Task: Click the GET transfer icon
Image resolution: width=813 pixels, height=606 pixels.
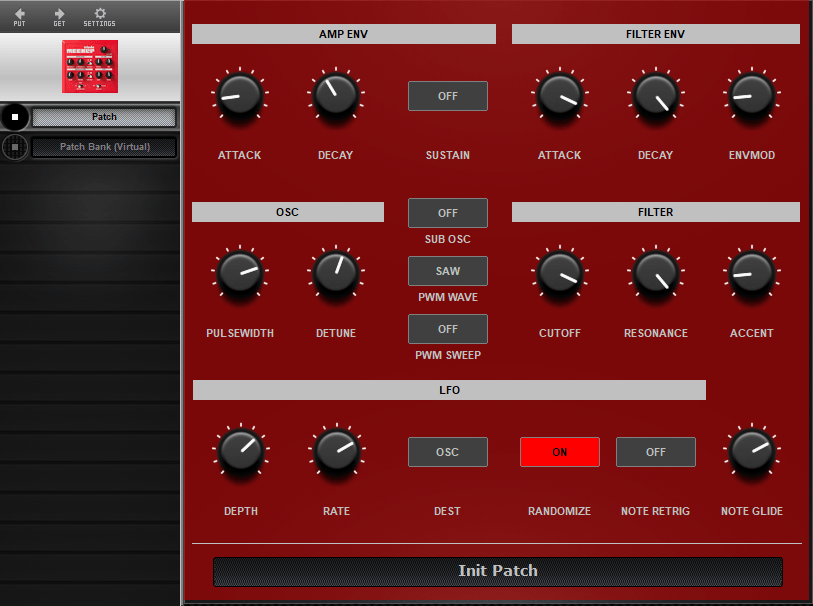Action: tap(58, 16)
